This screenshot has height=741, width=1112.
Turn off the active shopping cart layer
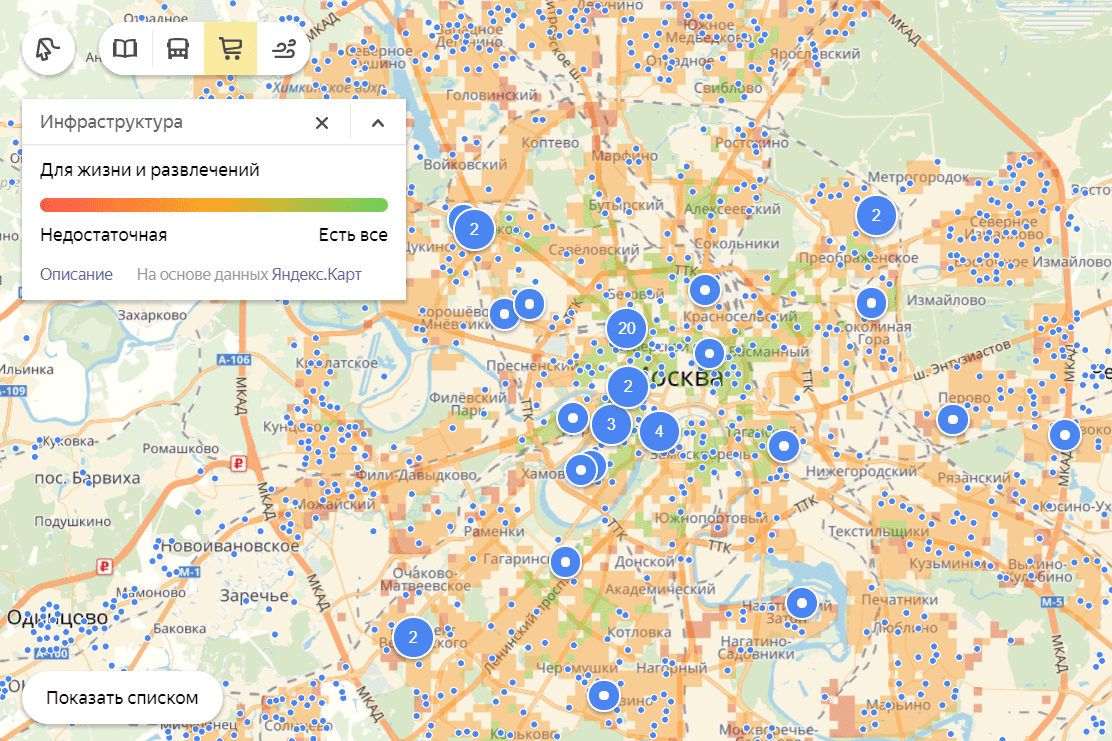coord(231,49)
